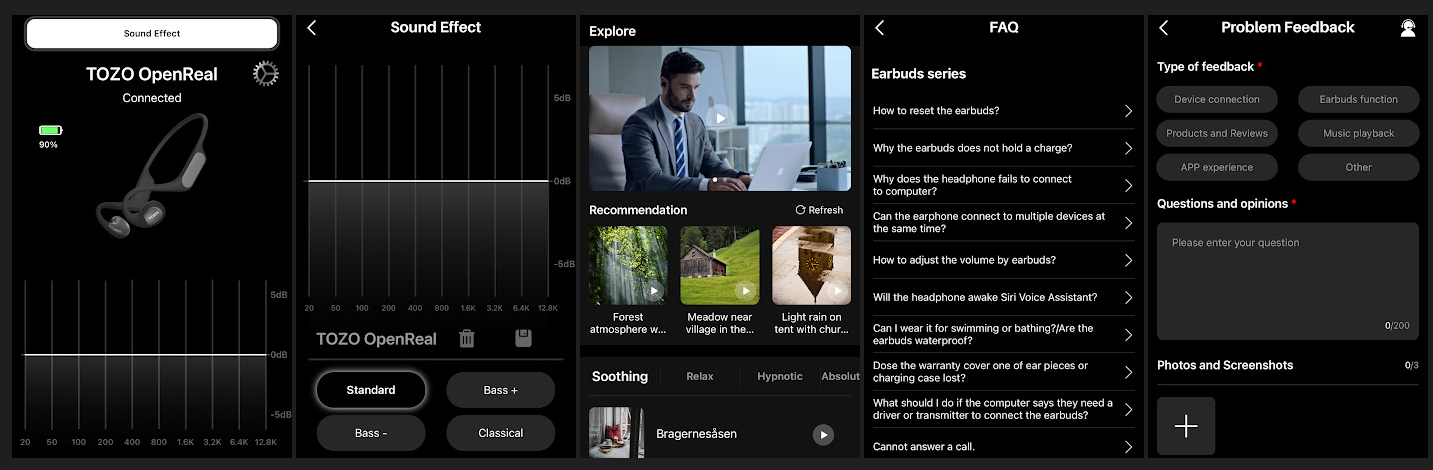Go back from the Problem Feedback screen
1433x470 pixels.
[x=1163, y=28]
